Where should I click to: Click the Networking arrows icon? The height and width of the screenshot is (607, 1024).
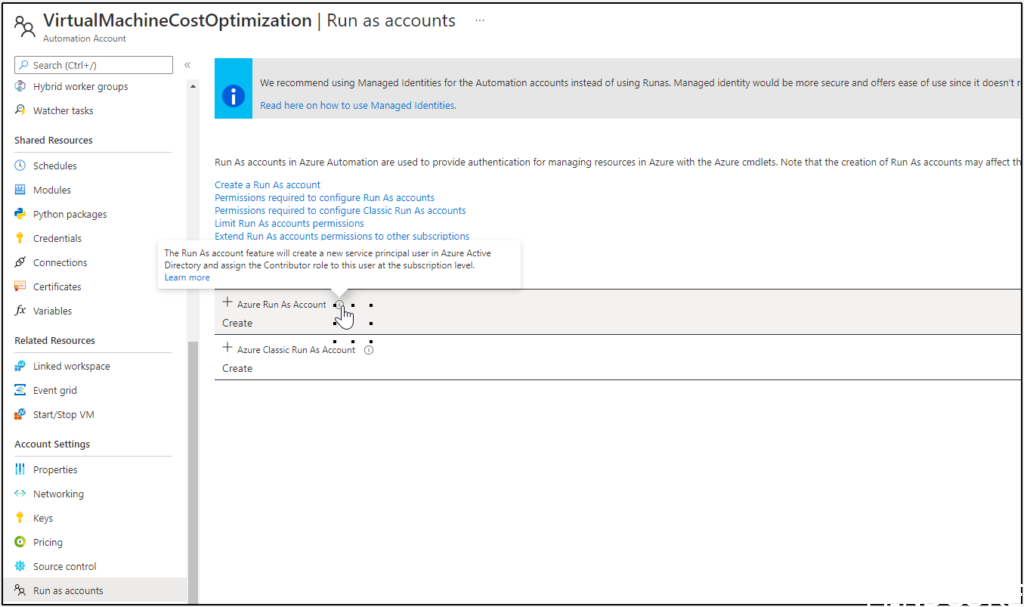point(20,494)
